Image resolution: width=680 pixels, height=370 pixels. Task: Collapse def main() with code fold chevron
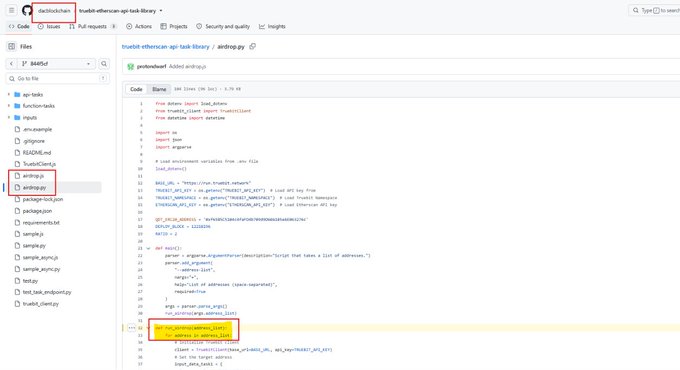(148, 249)
